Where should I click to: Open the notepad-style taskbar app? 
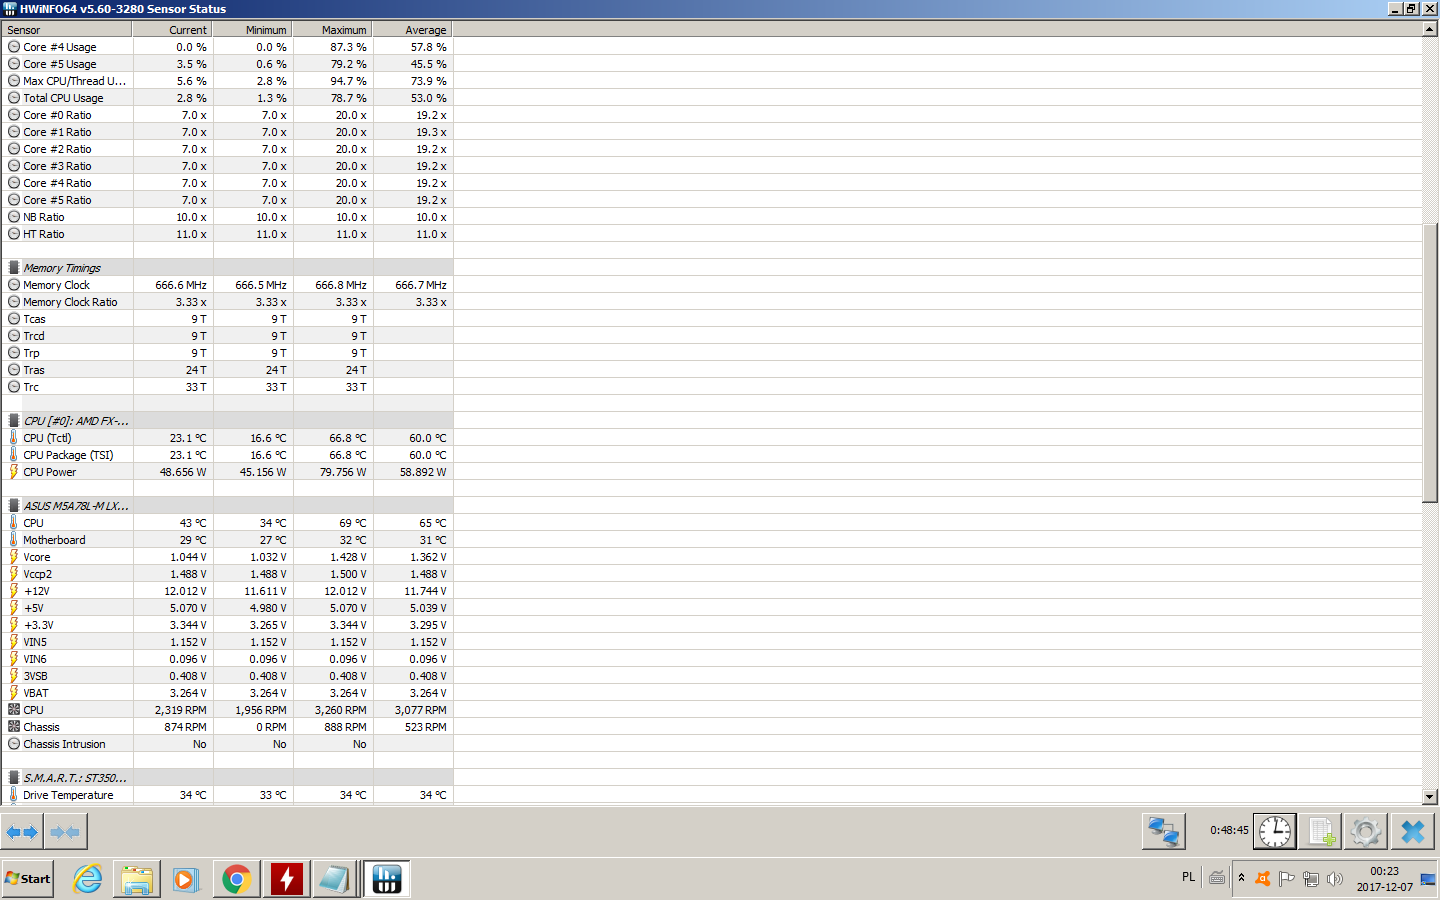(335, 879)
